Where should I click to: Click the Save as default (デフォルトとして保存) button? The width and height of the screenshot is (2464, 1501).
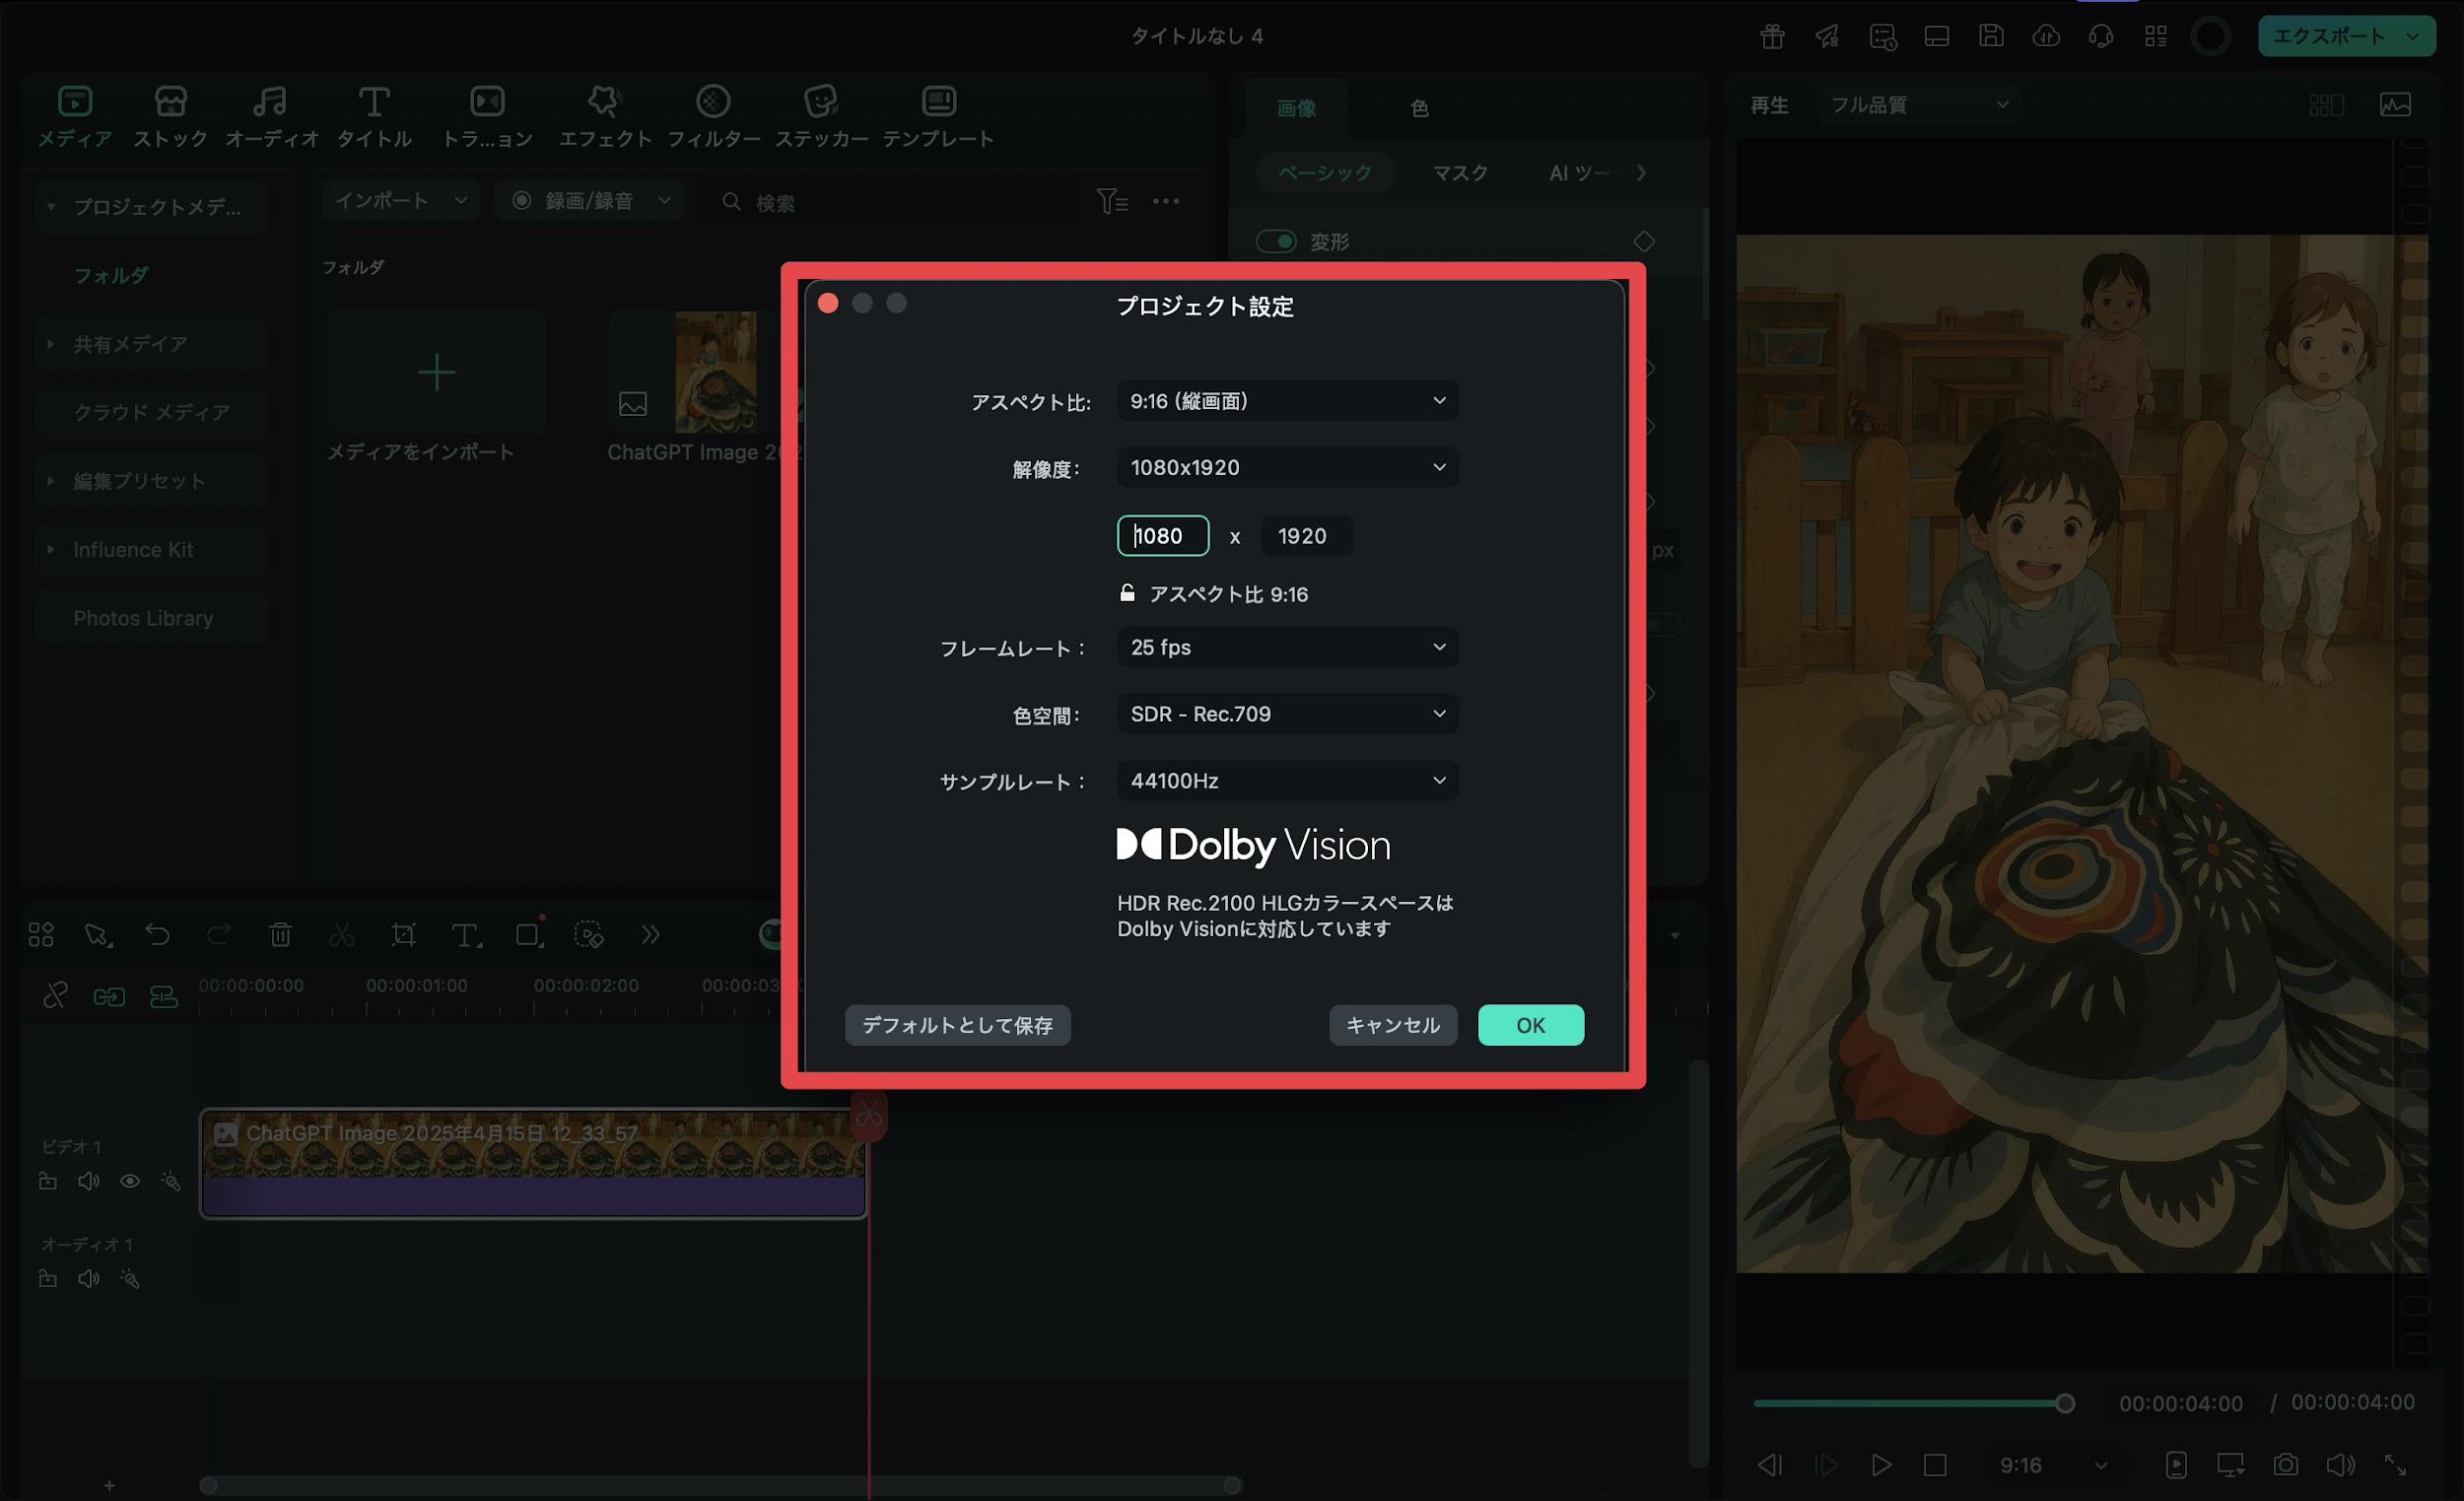pos(957,1025)
